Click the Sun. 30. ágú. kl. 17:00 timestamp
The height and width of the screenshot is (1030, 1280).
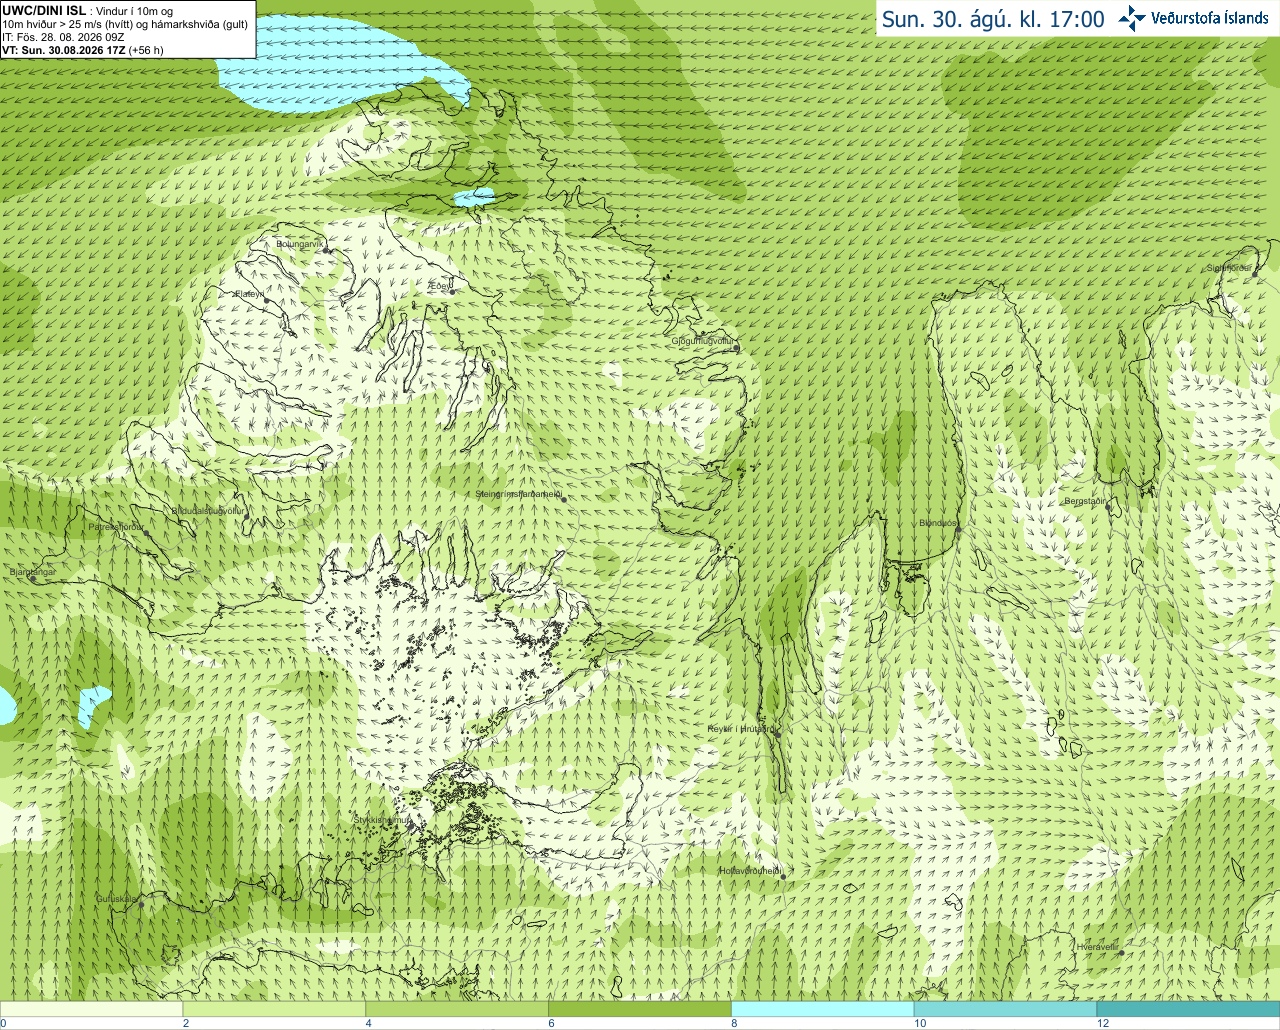(992, 19)
